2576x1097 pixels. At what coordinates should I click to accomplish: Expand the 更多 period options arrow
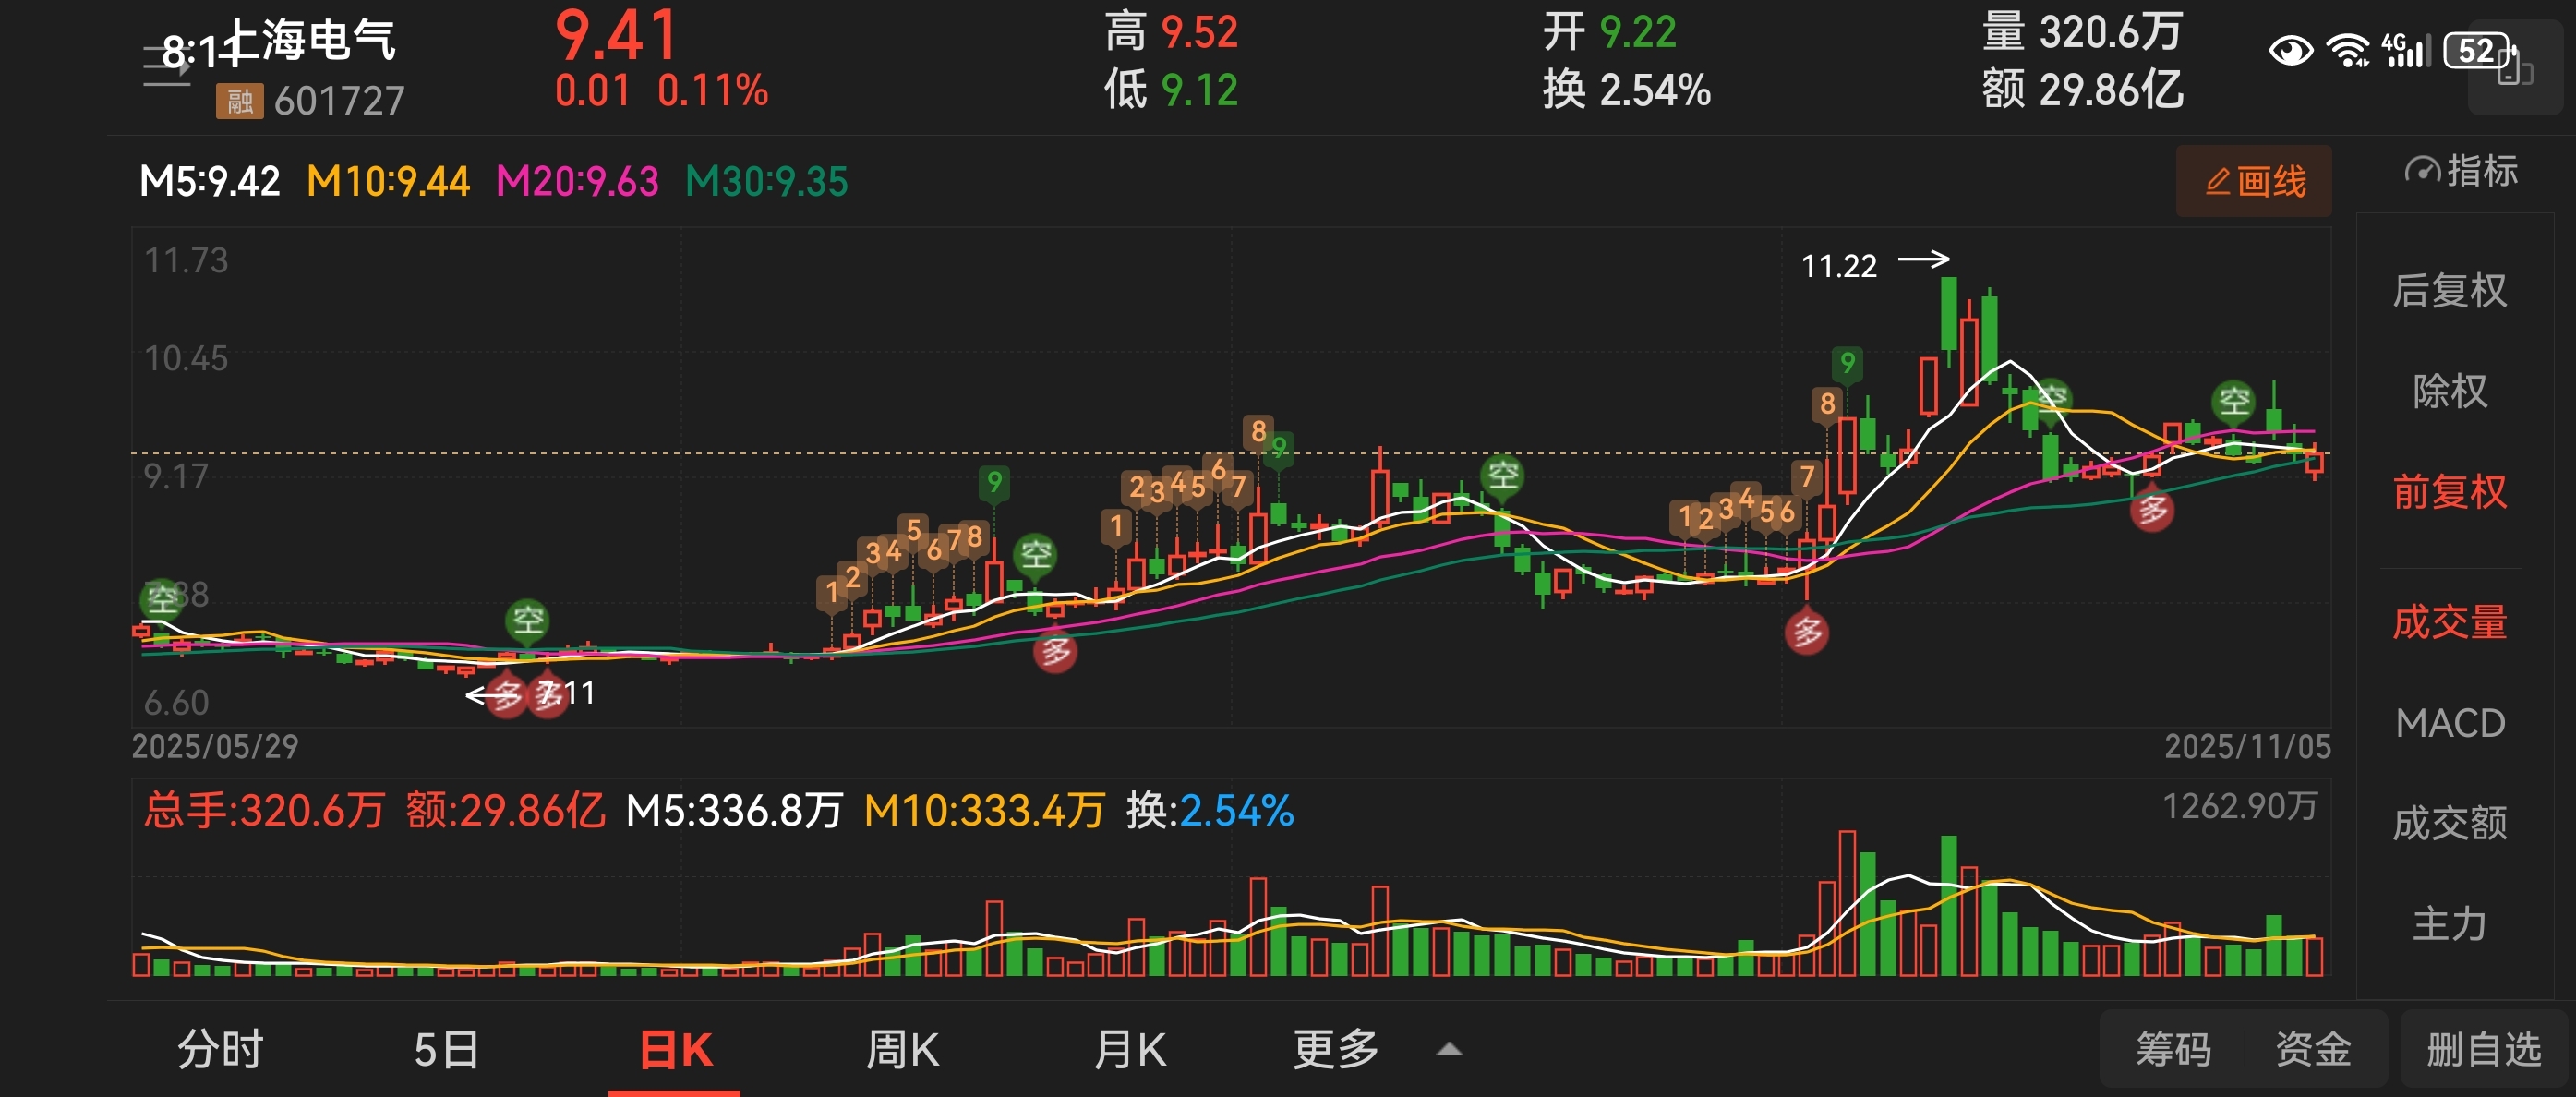coord(1448,1050)
